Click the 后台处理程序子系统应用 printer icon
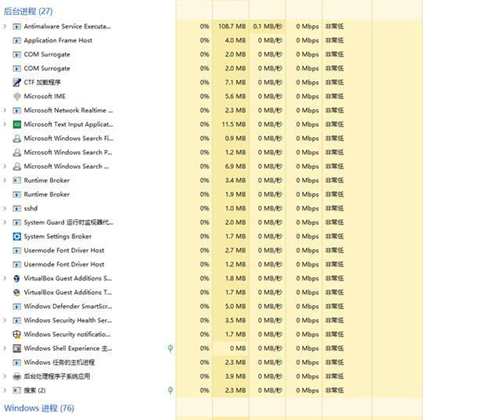 click(x=17, y=377)
